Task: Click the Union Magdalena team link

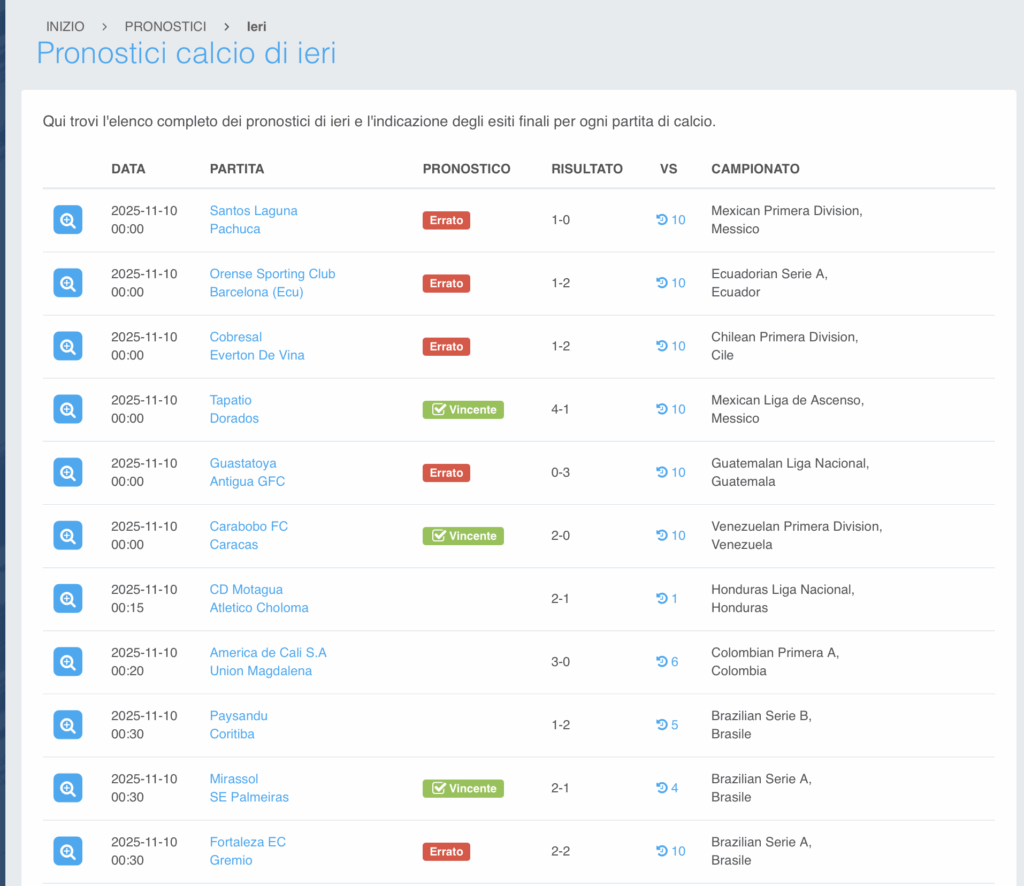Action: click(x=260, y=671)
